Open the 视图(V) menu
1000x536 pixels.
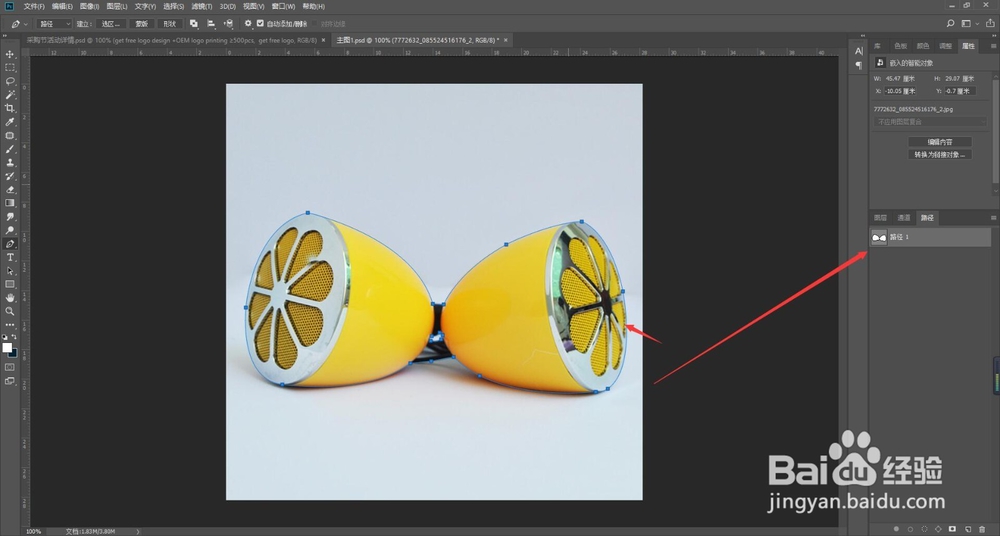click(253, 6)
